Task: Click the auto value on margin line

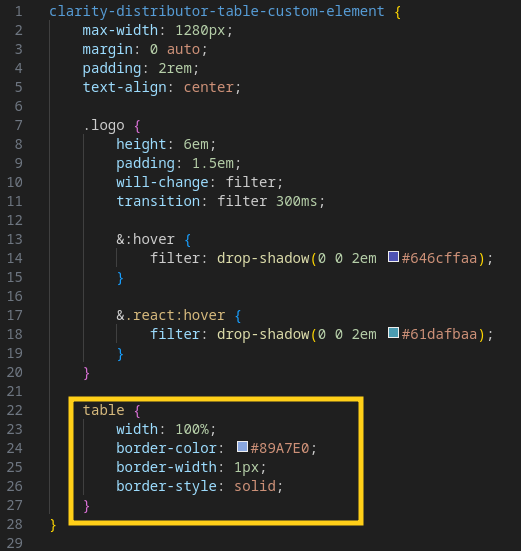Action: (x=183, y=50)
